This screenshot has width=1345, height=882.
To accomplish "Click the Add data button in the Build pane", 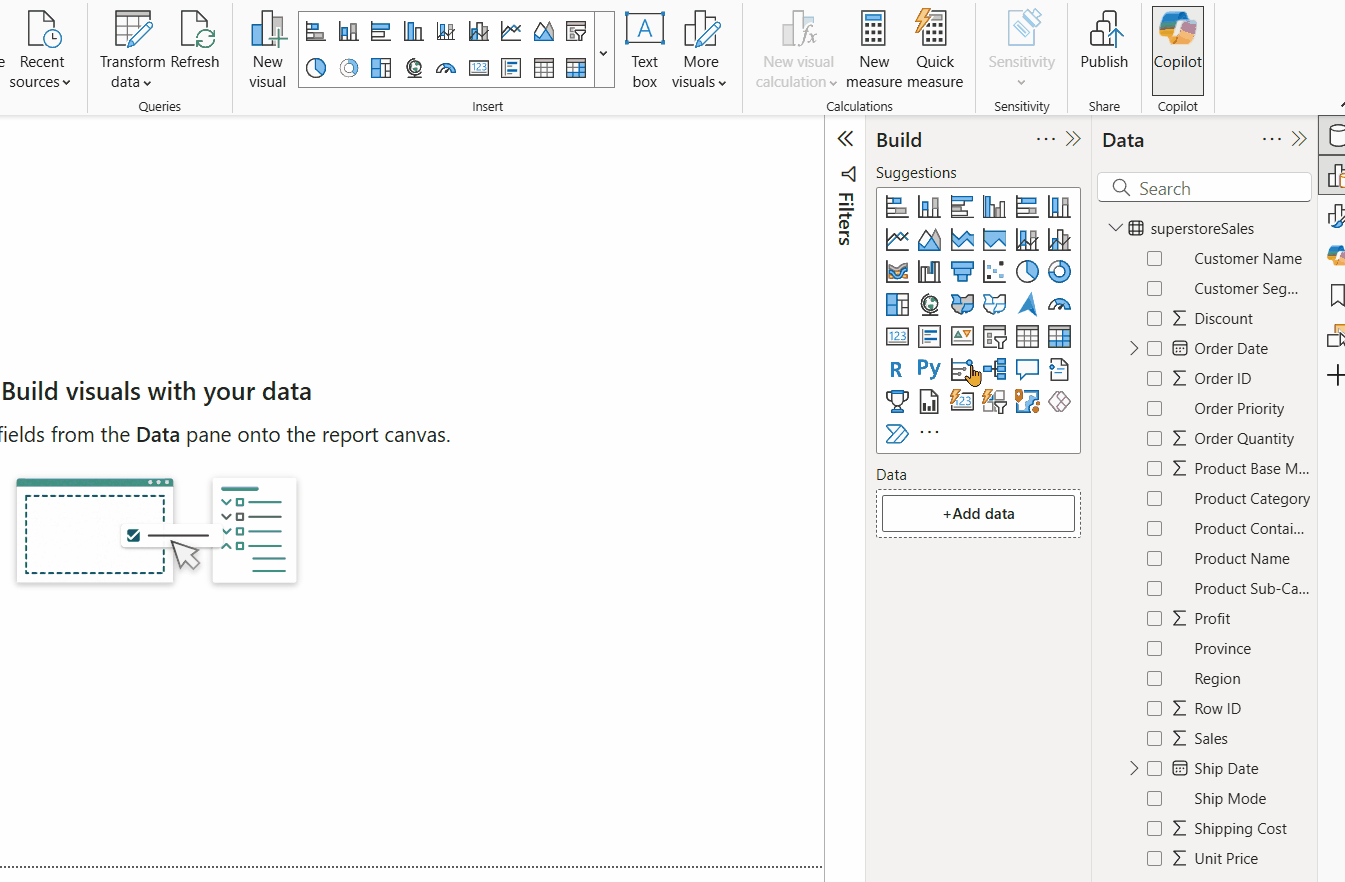I will pyautogui.click(x=977, y=512).
